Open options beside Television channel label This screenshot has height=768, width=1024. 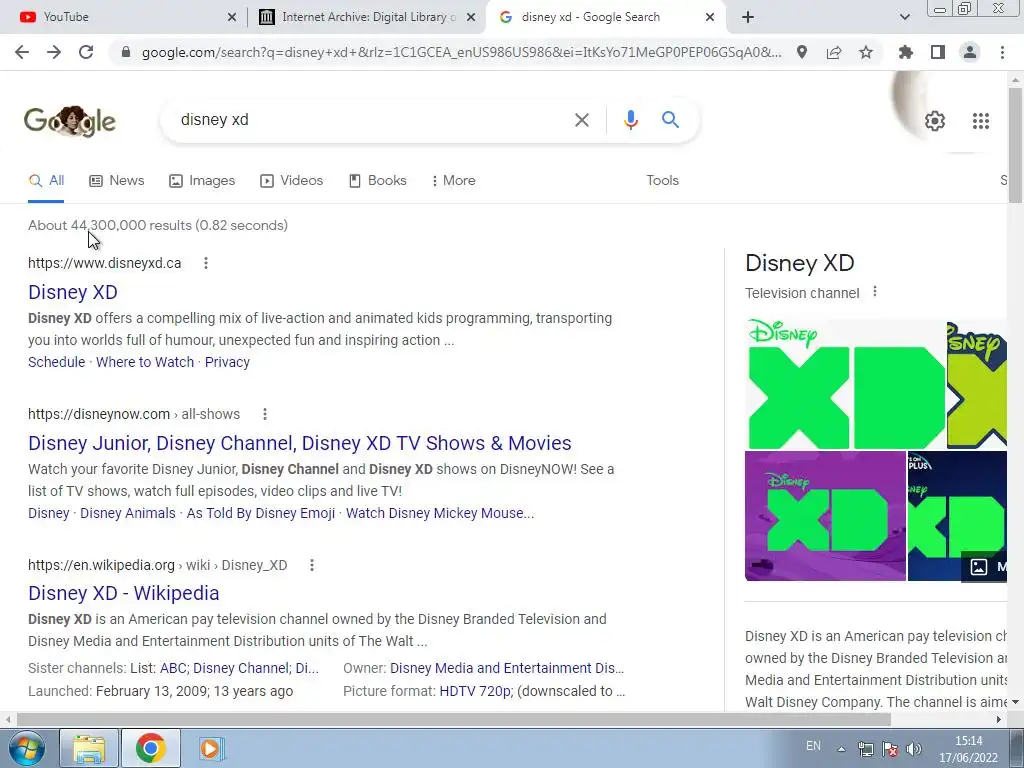click(875, 292)
